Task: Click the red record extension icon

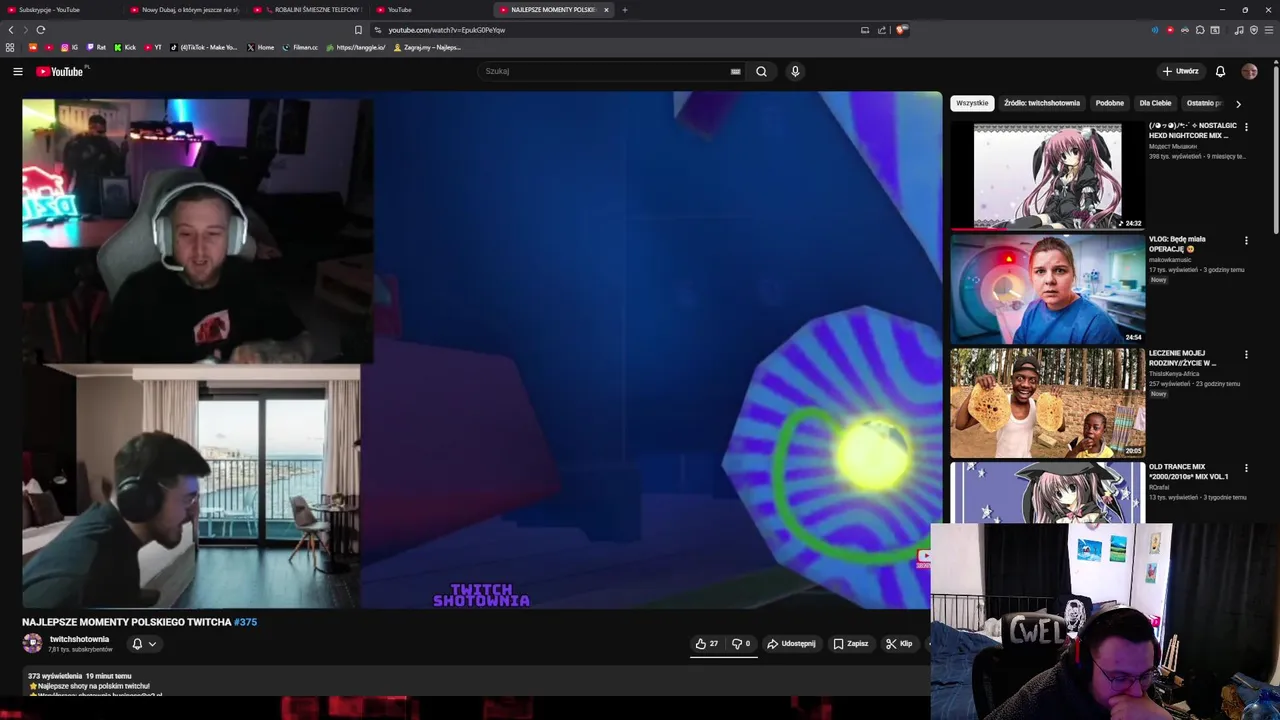Action: [x=1170, y=30]
